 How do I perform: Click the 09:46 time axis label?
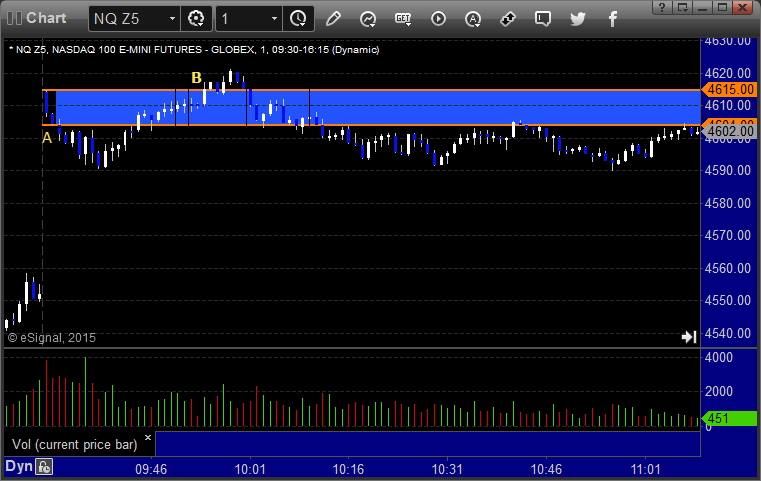click(x=151, y=469)
